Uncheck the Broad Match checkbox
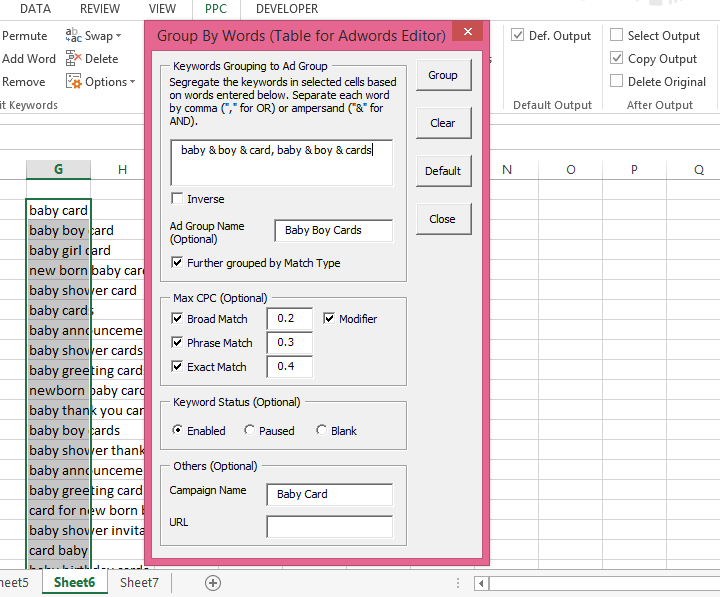 [177, 318]
